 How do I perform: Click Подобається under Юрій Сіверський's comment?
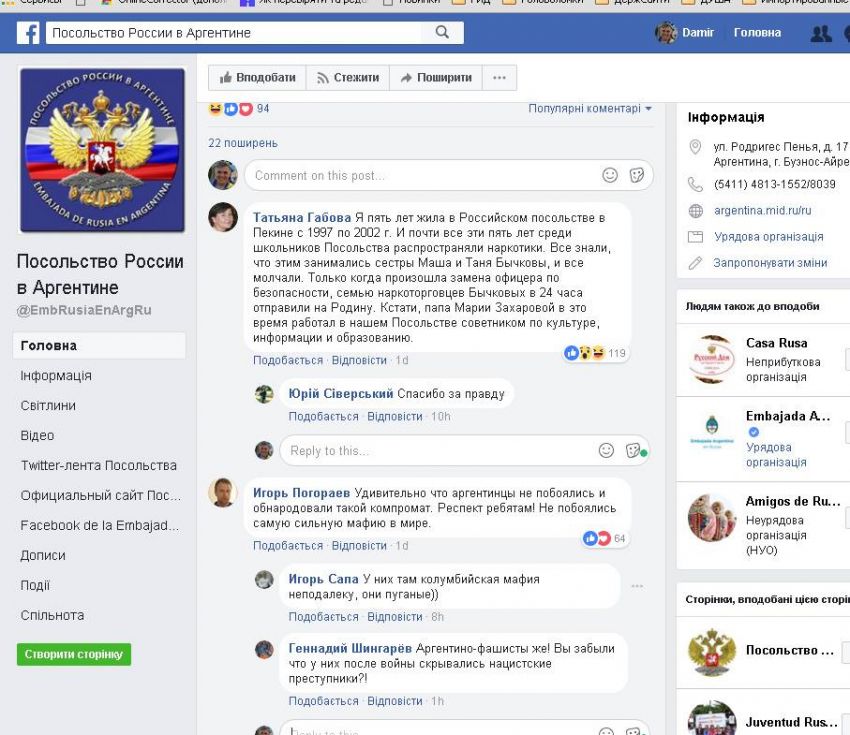pyautogui.click(x=324, y=417)
